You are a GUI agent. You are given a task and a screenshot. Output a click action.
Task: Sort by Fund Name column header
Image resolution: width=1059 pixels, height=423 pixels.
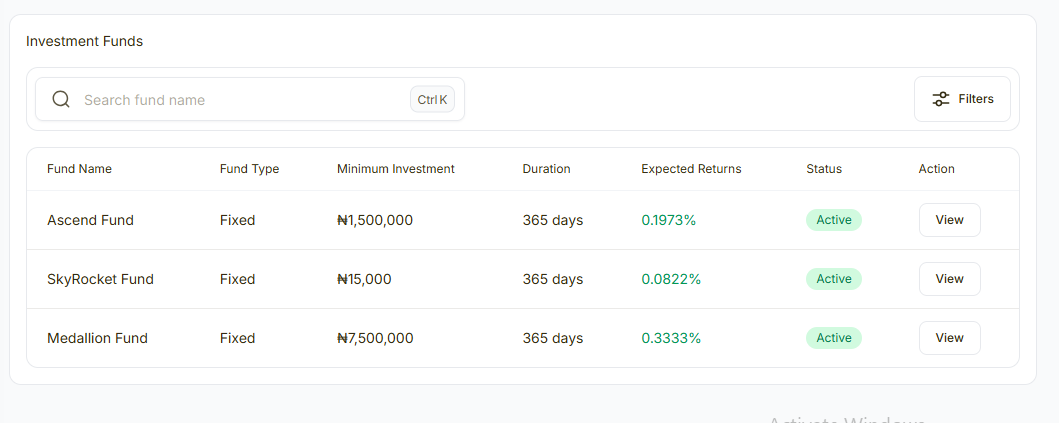tap(79, 169)
